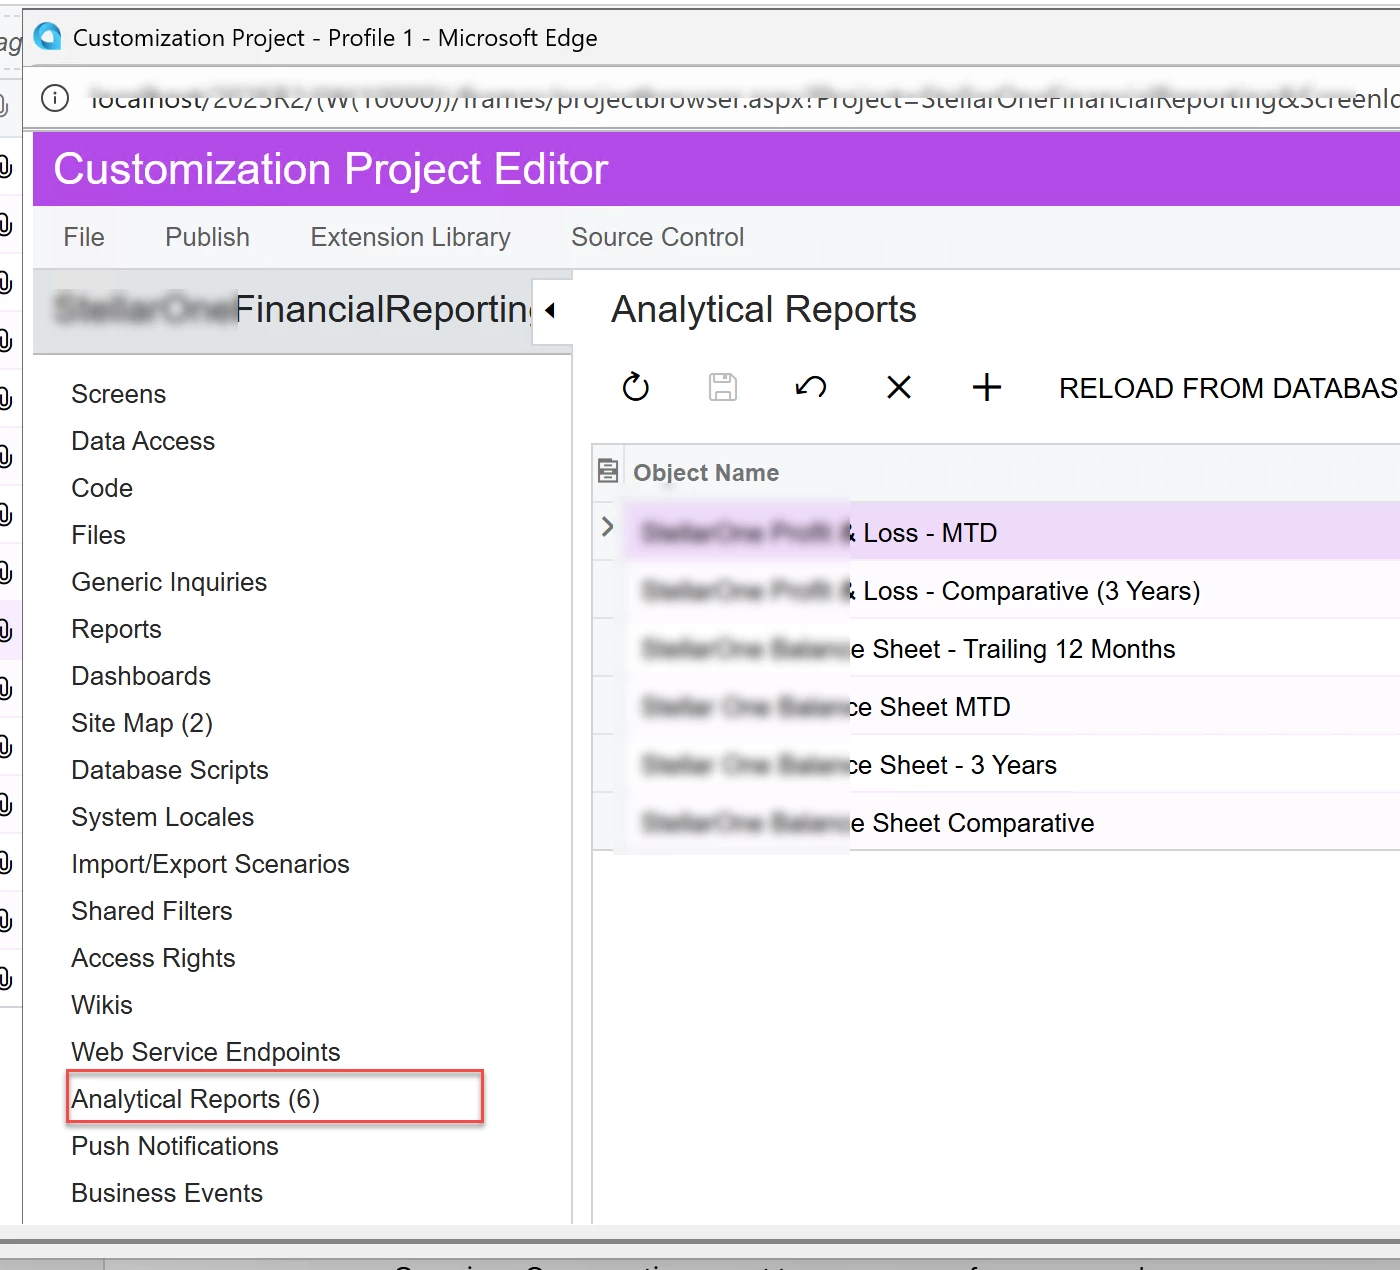The image size is (1400, 1270).
Task: Select System Locales item
Action: point(162,817)
